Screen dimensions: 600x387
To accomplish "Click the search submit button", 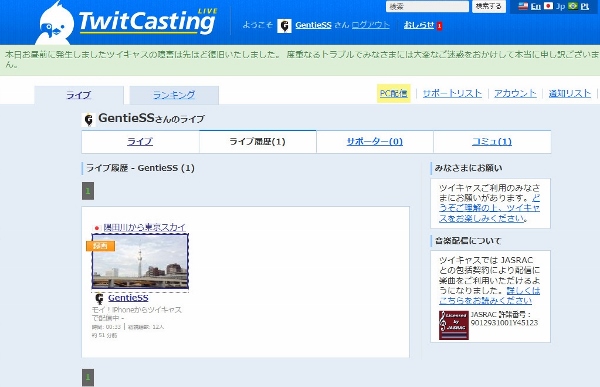I will coord(489,6).
